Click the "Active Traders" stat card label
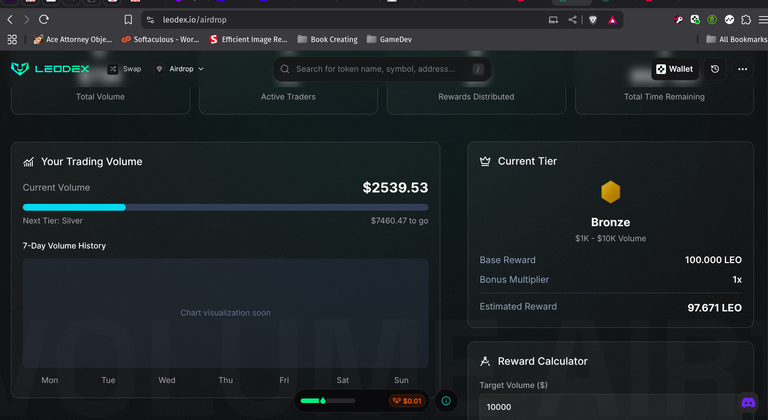 pos(288,97)
